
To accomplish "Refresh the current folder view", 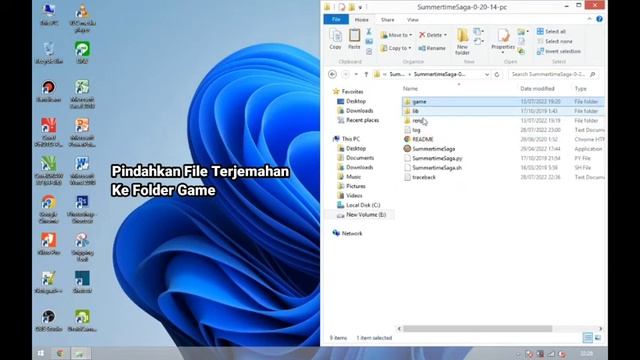I will click(497, 74).
